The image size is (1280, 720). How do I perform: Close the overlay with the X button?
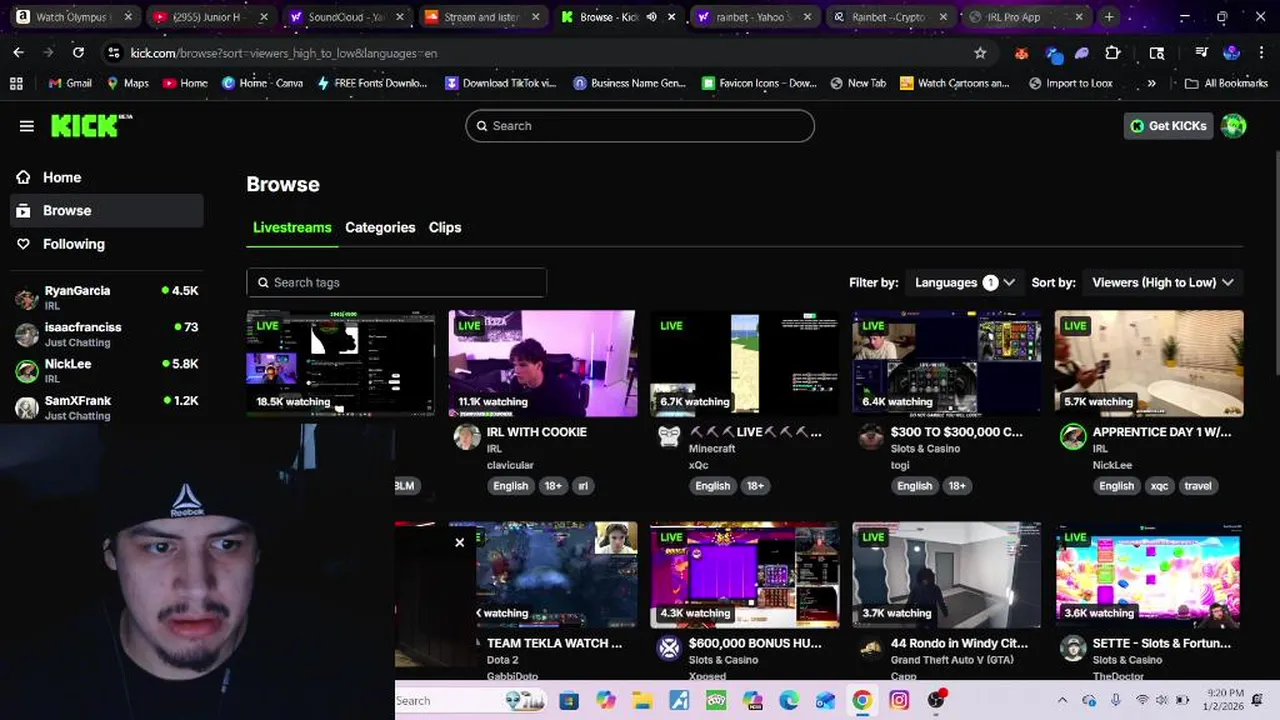click(459, 543)
